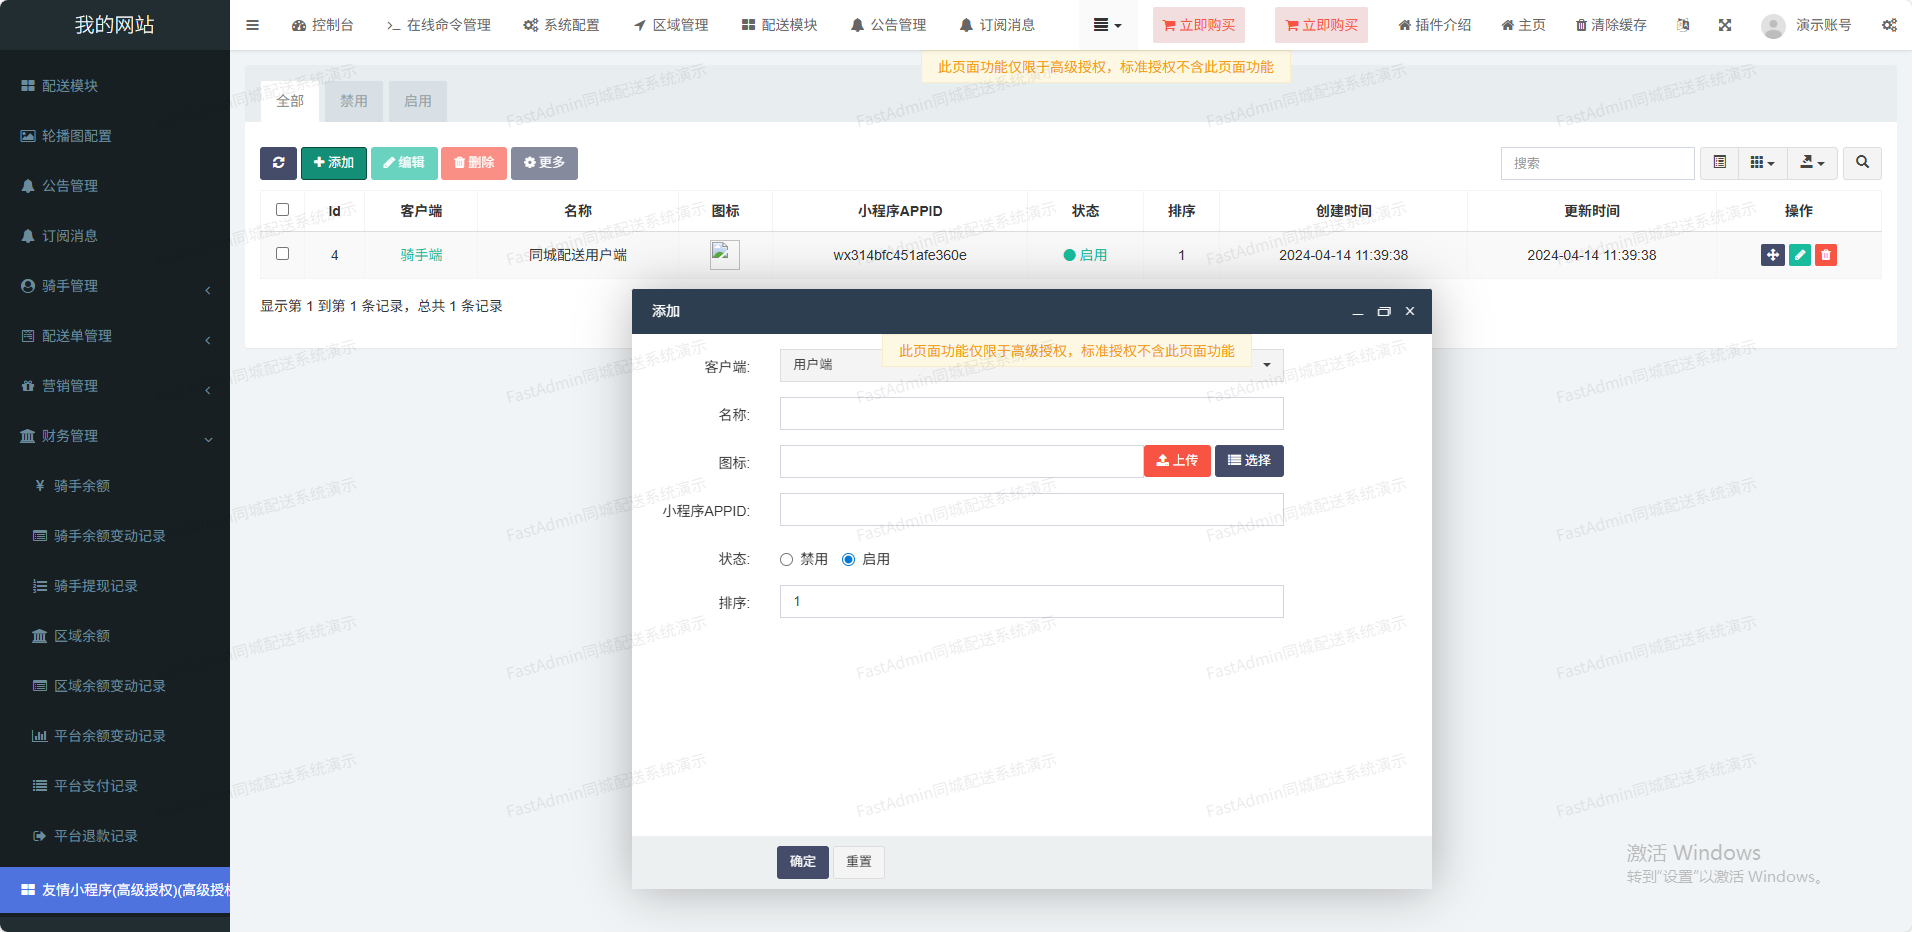Toggle fullscreen with the expand icon
The height and width of the screenshot is (932, 1912).
(1725, 25)
